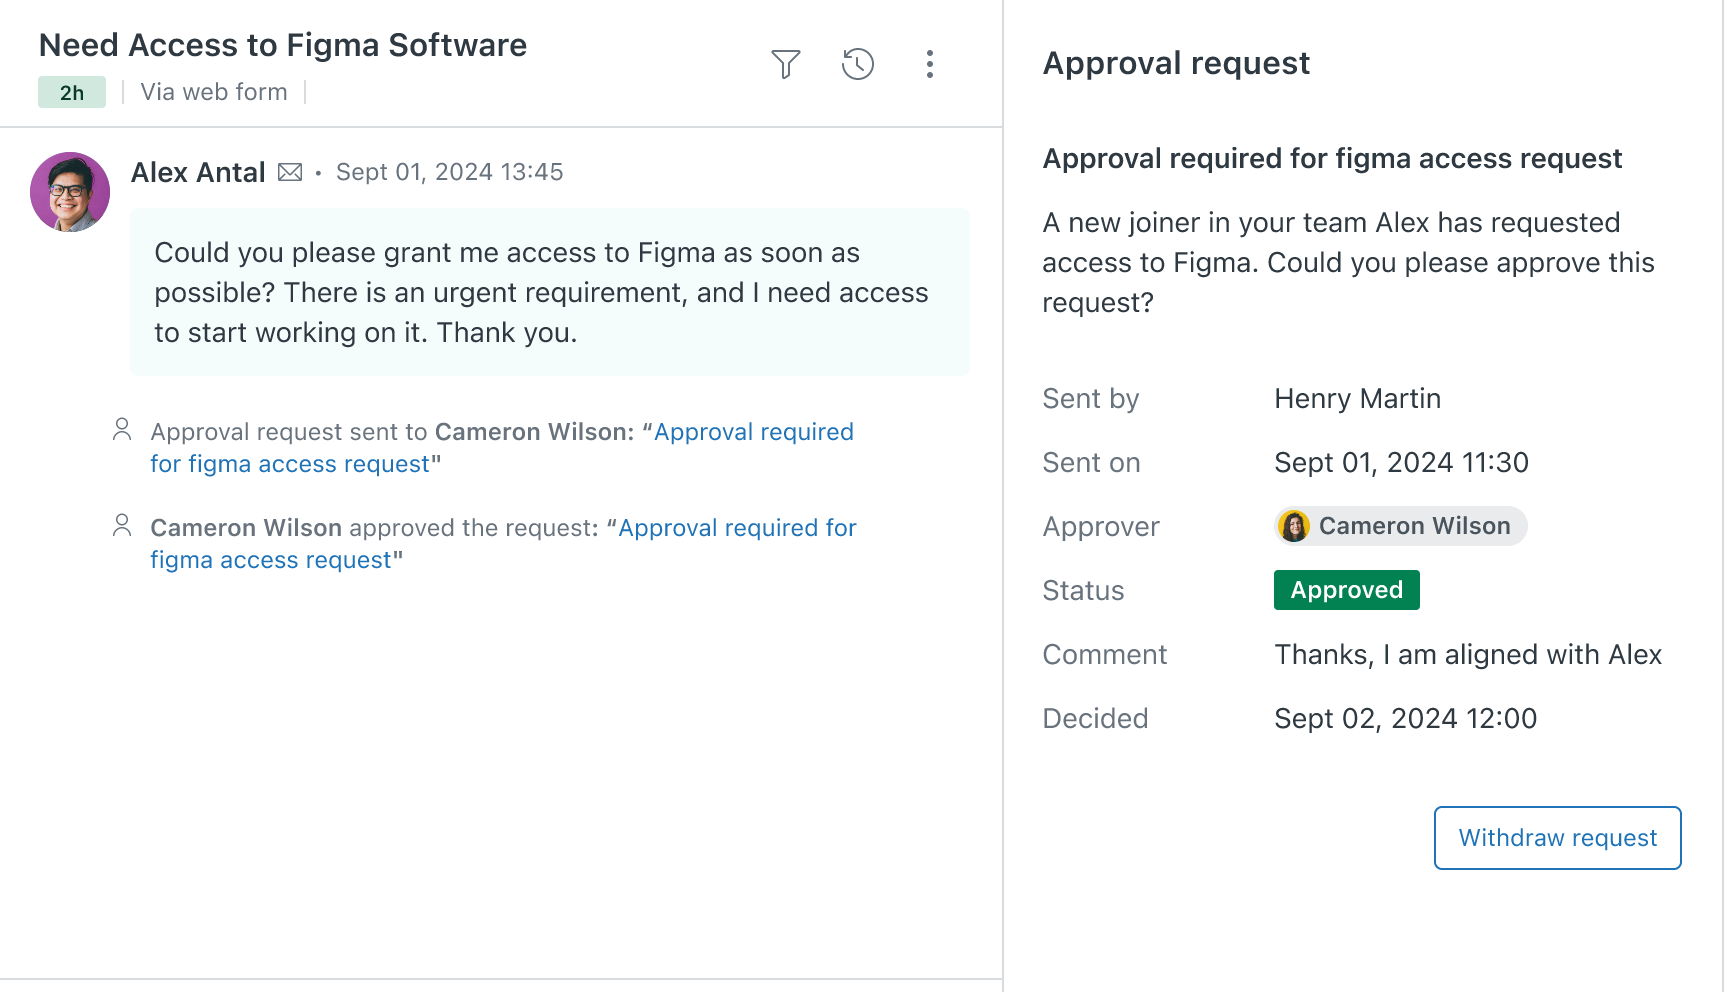1724x992 pixels.
Task: Click the 'Via web form' label
Action: click(214, 92)
